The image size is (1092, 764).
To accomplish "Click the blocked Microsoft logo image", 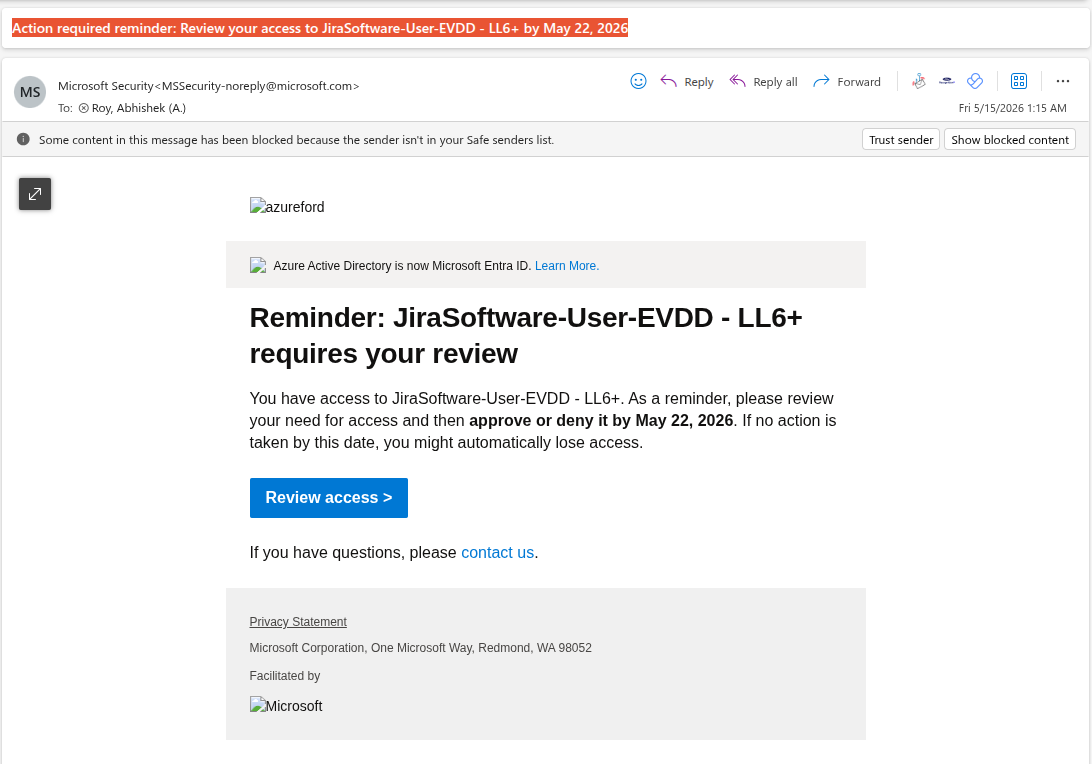I will tap(286, 705).
